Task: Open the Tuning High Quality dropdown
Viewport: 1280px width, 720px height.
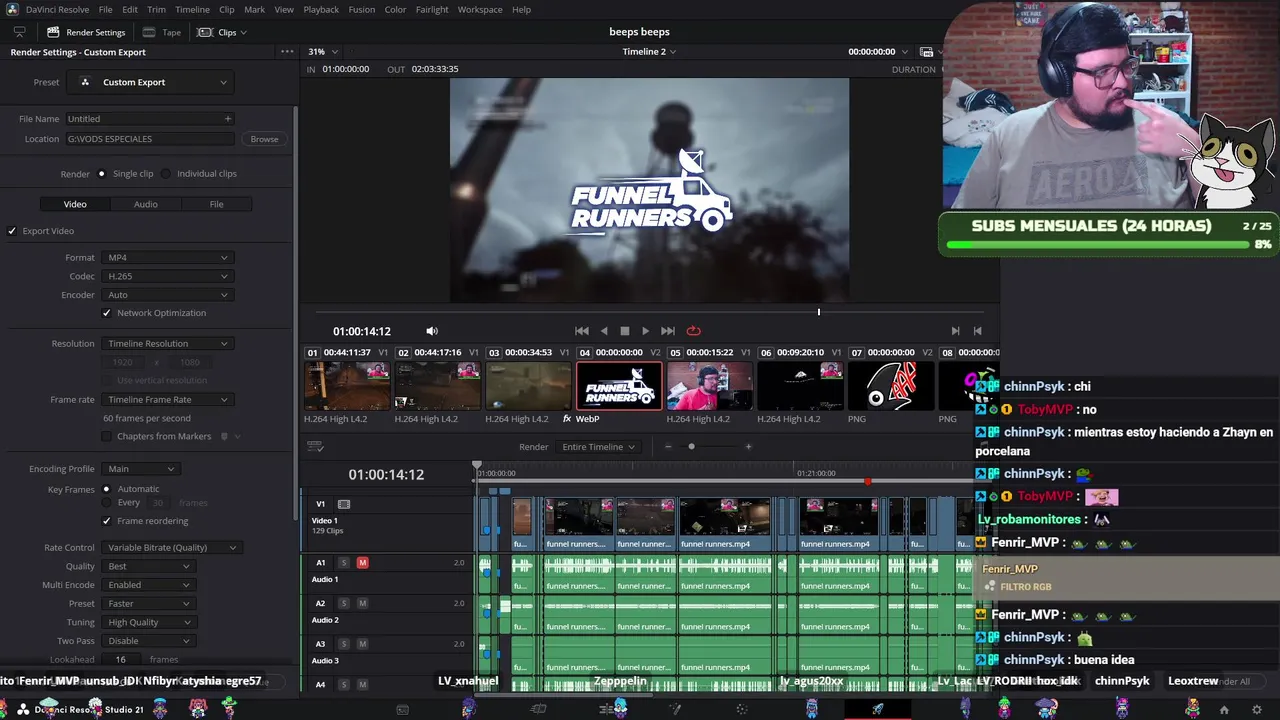Action: click(x=147, y=622)
